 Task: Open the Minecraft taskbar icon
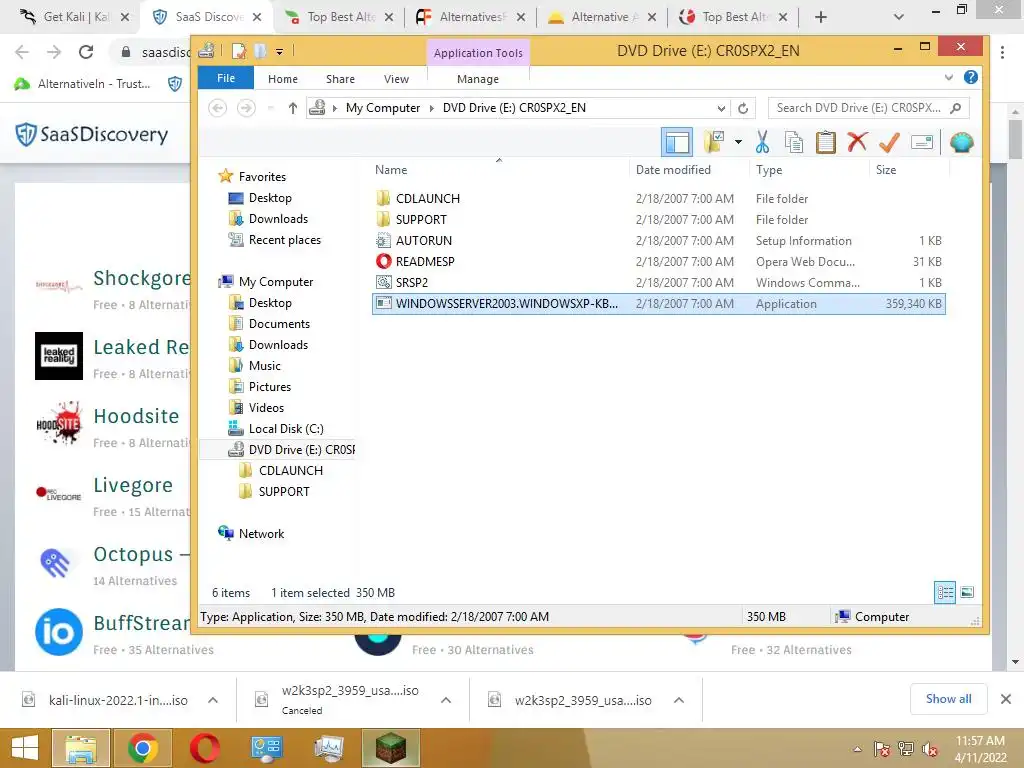click(x=390, y=748)
